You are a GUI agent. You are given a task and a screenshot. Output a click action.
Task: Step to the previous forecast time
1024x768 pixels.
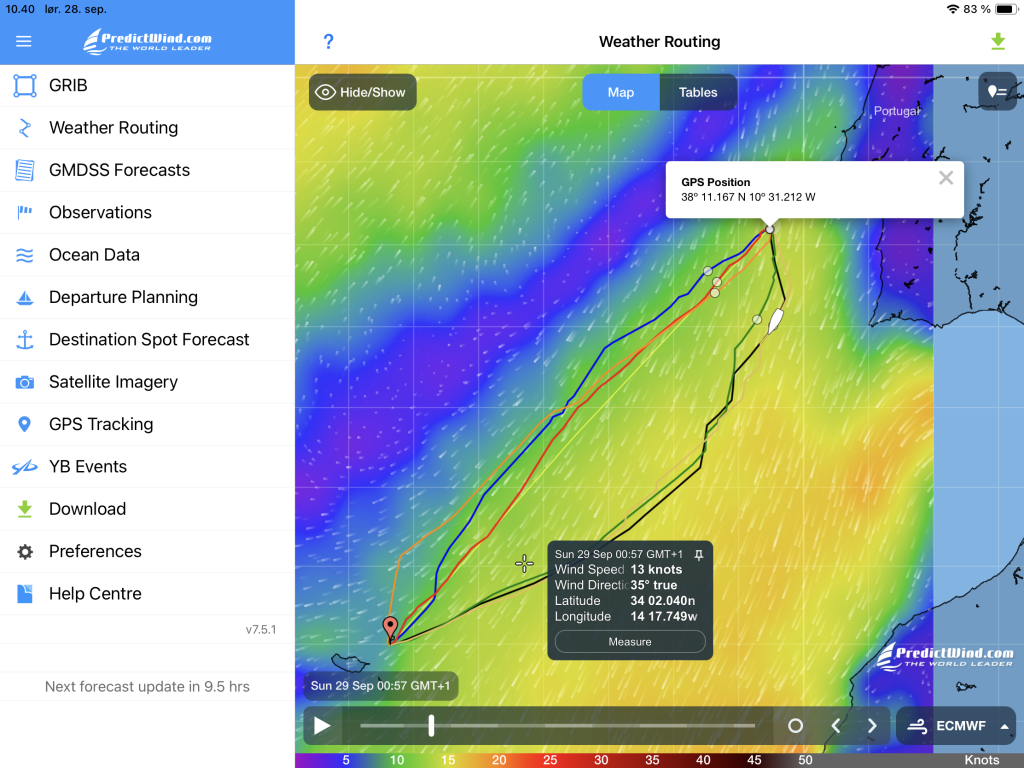point(835,726)
